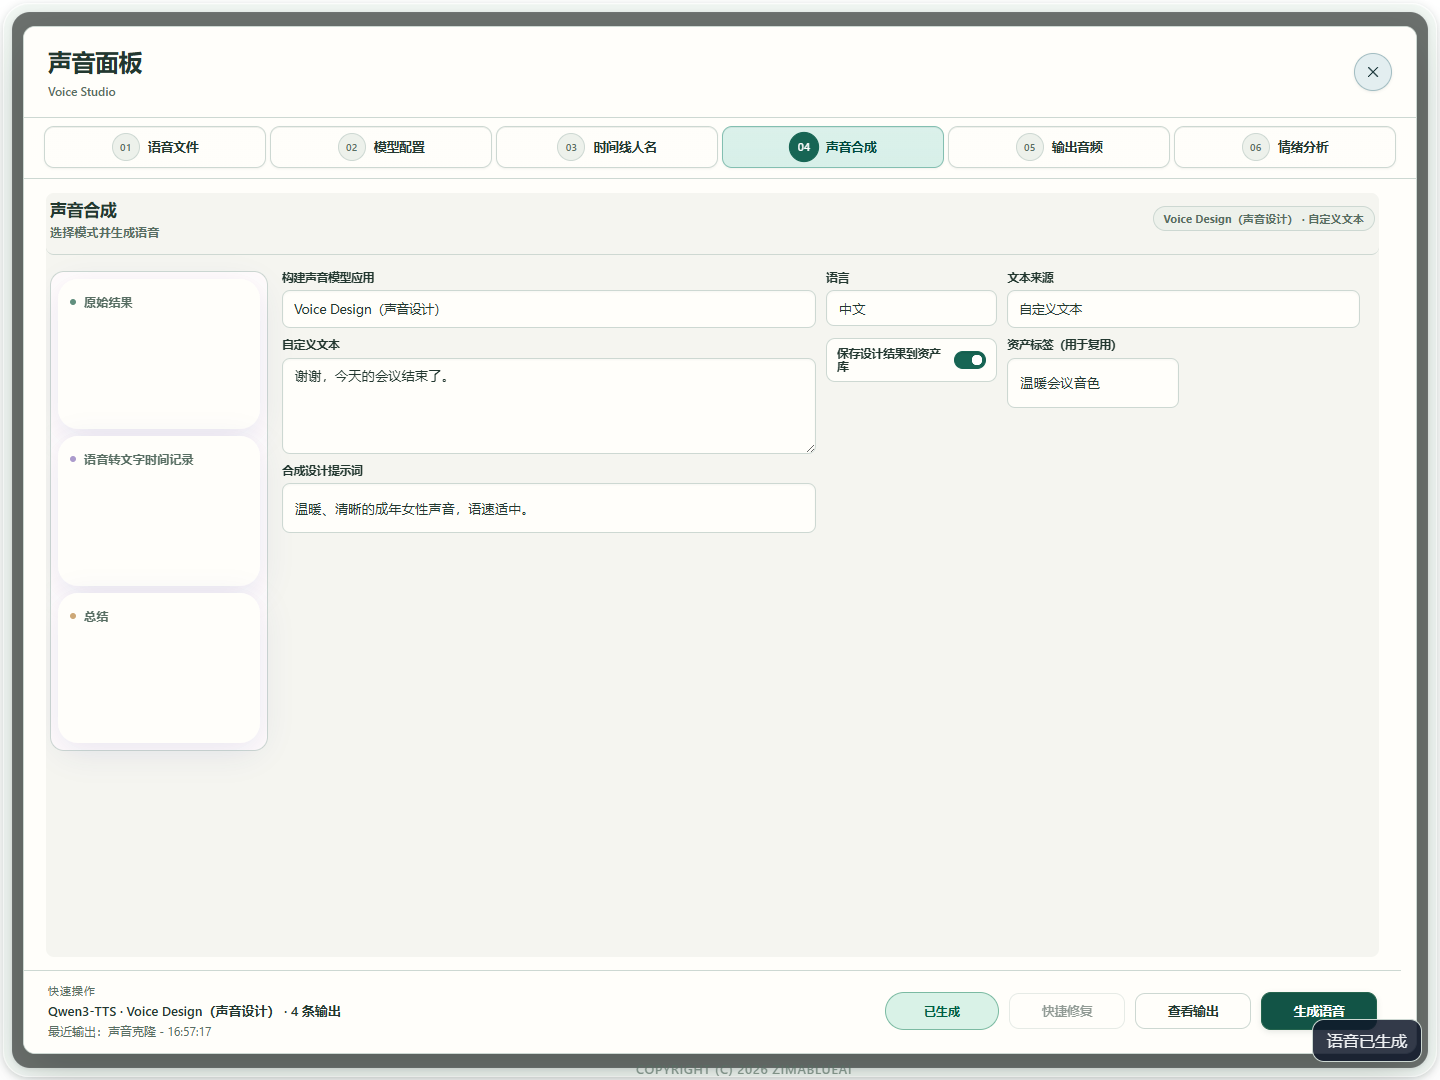Go to step 03 时间线人名 tab

(x=607, y=147)
